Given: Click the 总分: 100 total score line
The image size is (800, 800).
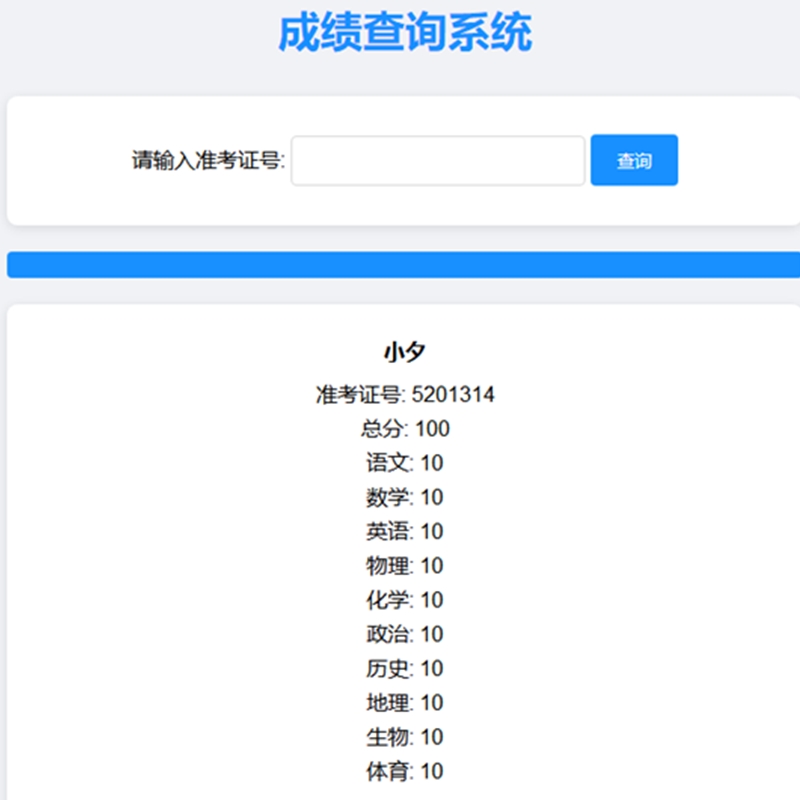Looking at the screenshot, I should pos(404,429).
